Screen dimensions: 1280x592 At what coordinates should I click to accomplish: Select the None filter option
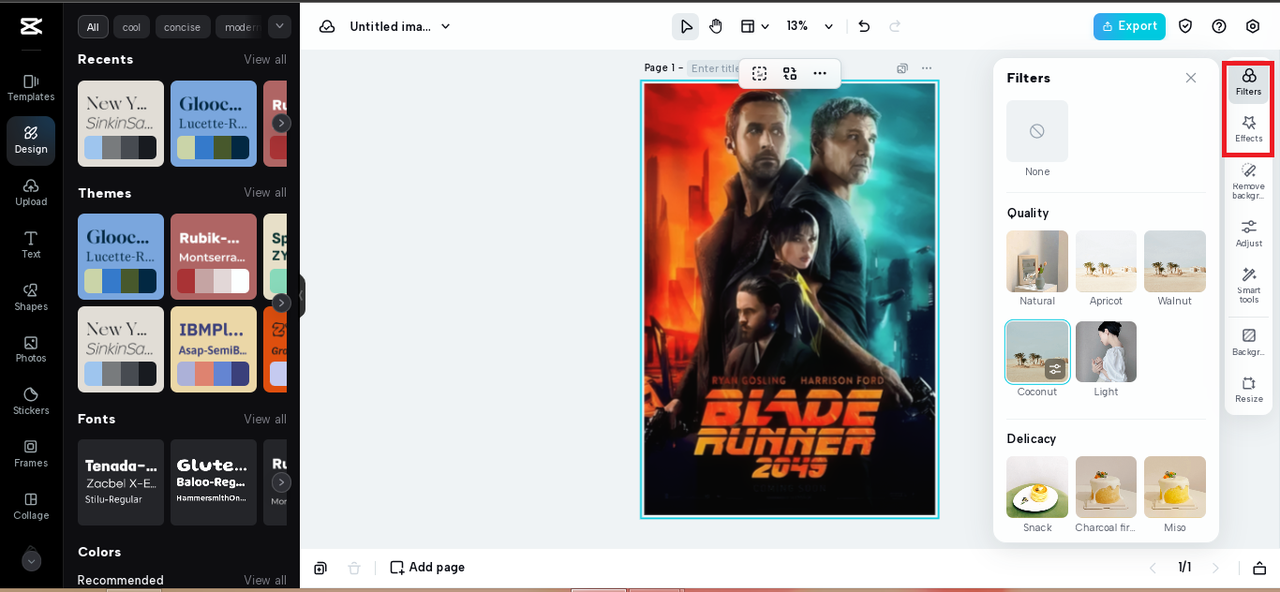tap(1037, 131)
